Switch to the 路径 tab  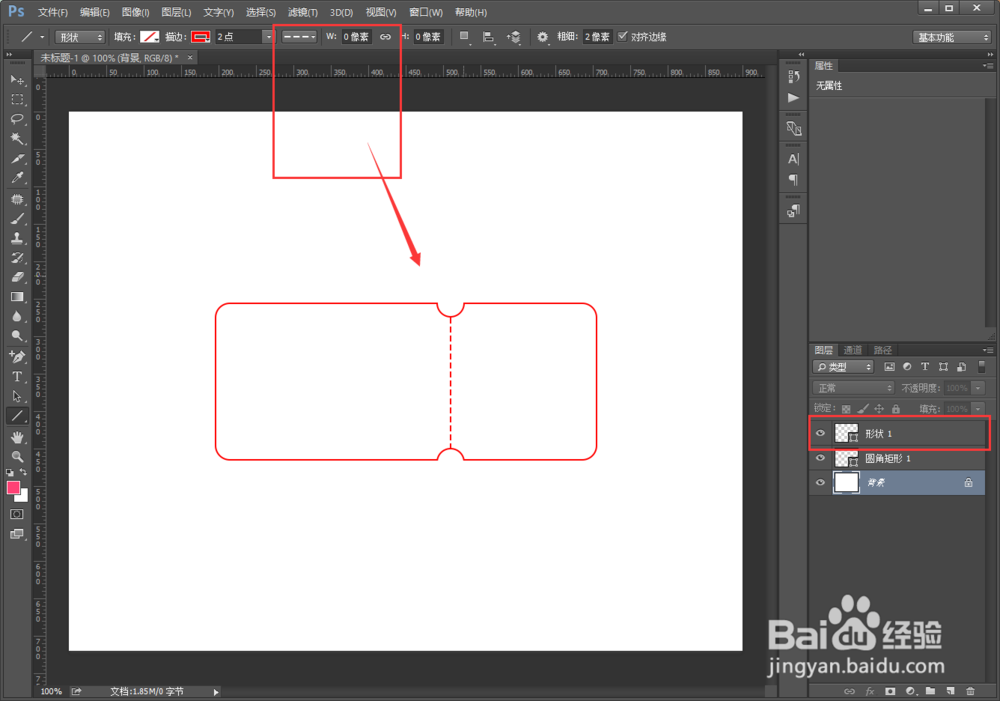(883, 350)
